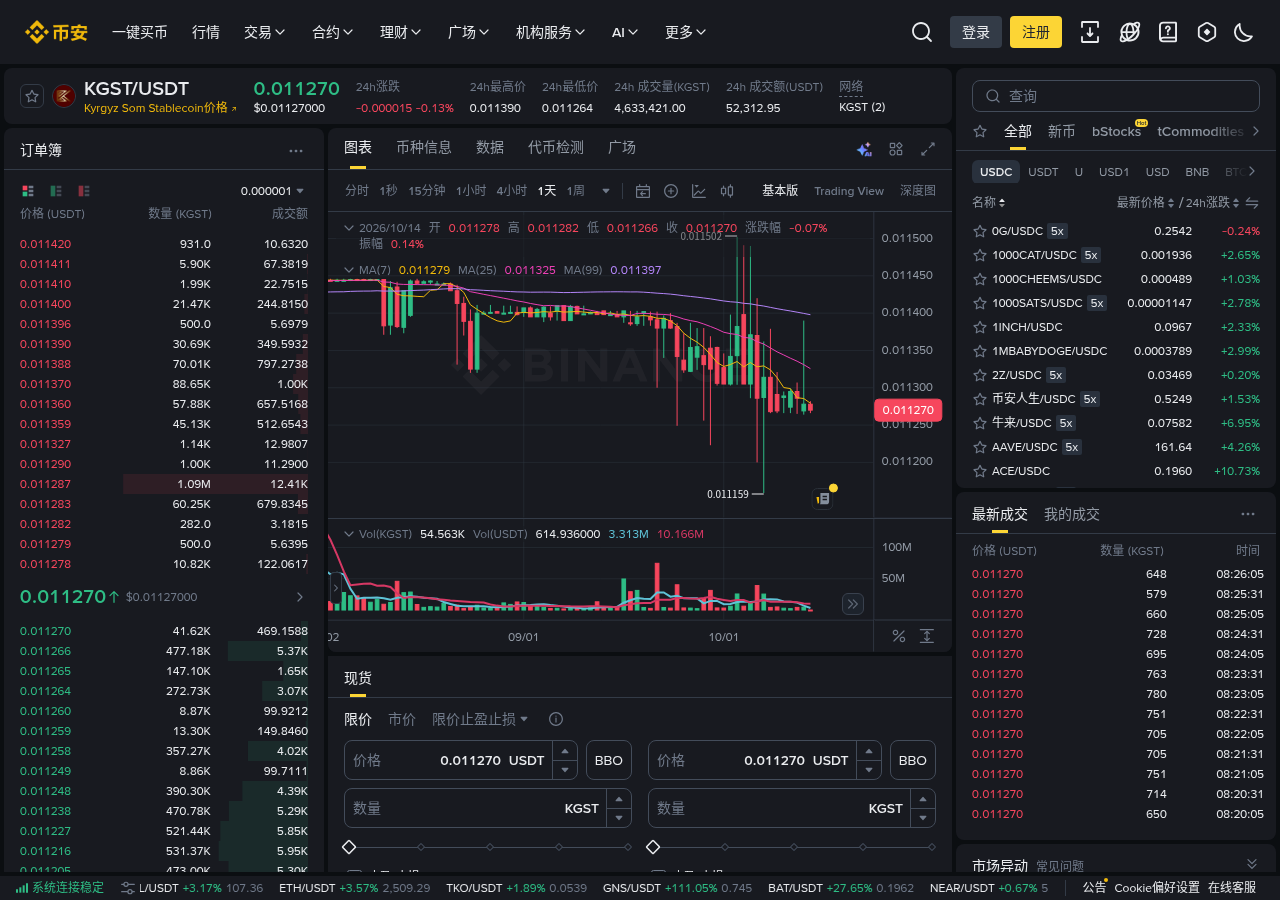The width and height of the screenshot is (1280, 900).
Task: Switch chart to Trading View
Action: (849, 191)
